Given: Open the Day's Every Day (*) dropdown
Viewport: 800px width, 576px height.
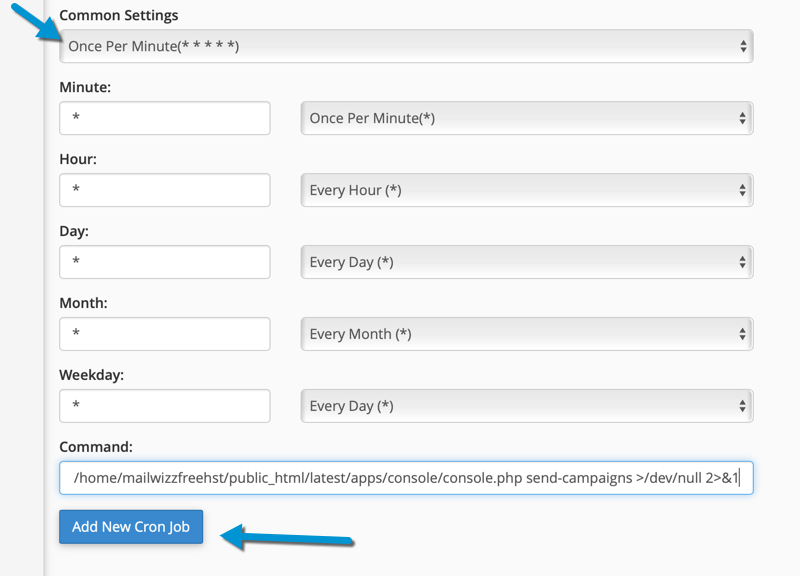Looking at the screenshot, I should (x=527, y=262).
